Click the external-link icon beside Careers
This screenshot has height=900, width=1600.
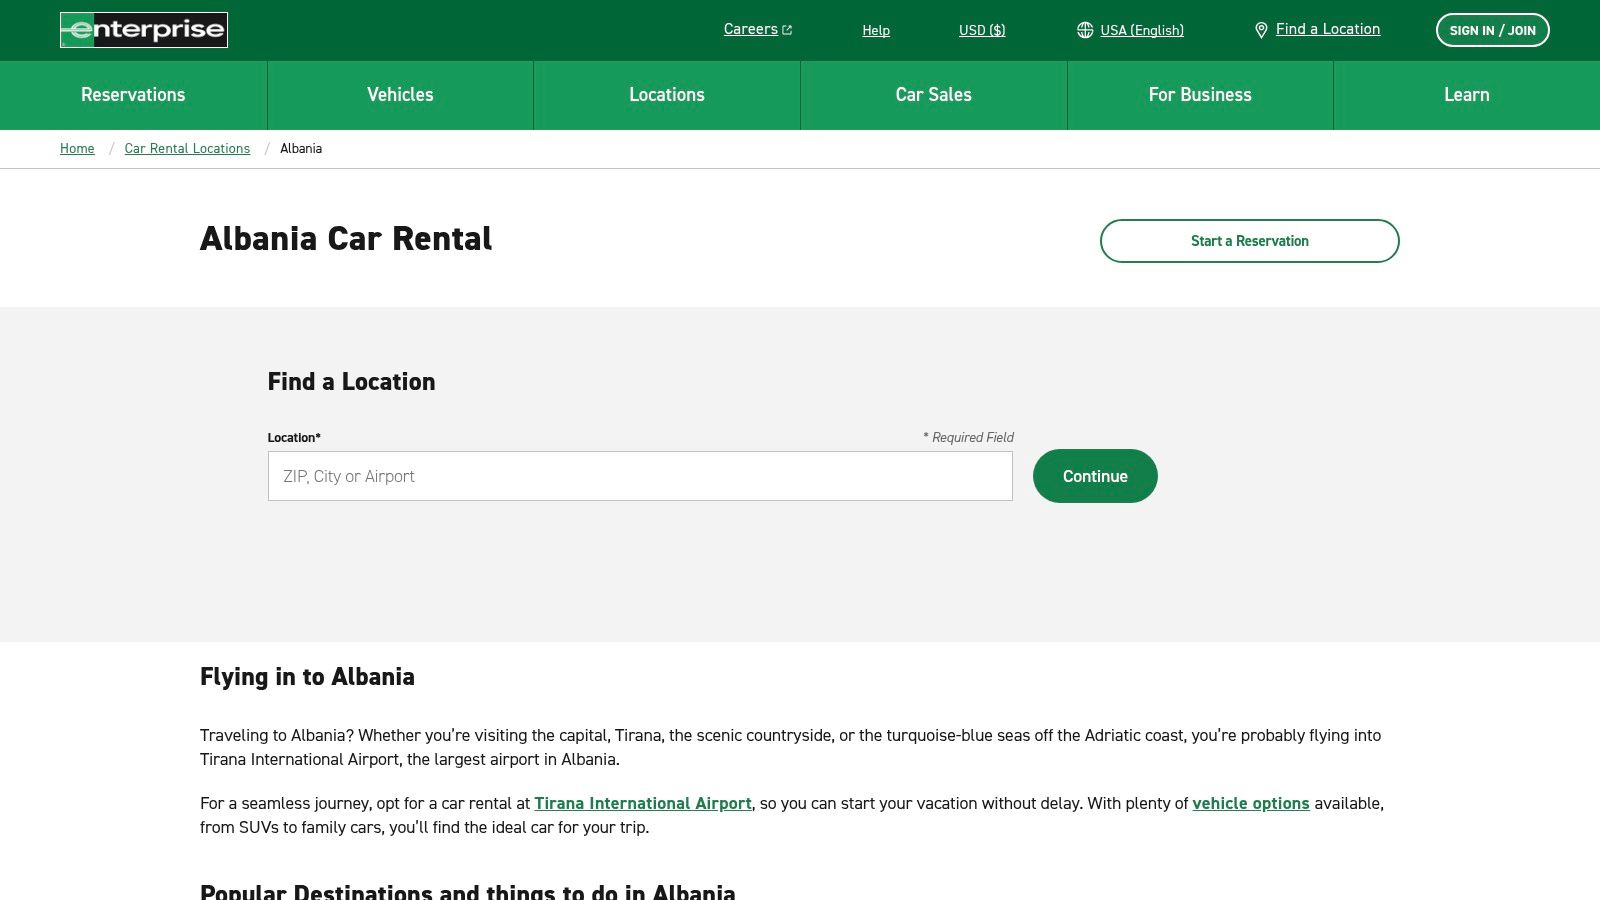(x=787, y=30)
